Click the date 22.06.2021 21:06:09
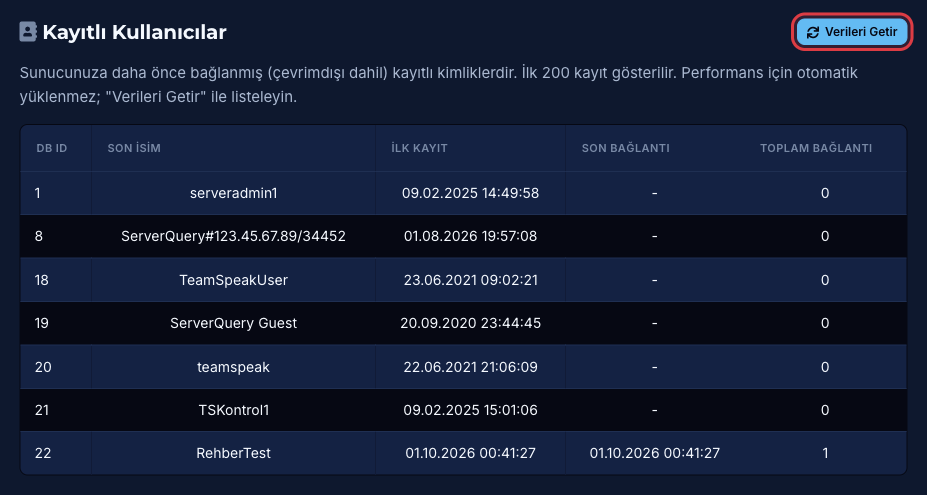 click(x=471, y=367)
